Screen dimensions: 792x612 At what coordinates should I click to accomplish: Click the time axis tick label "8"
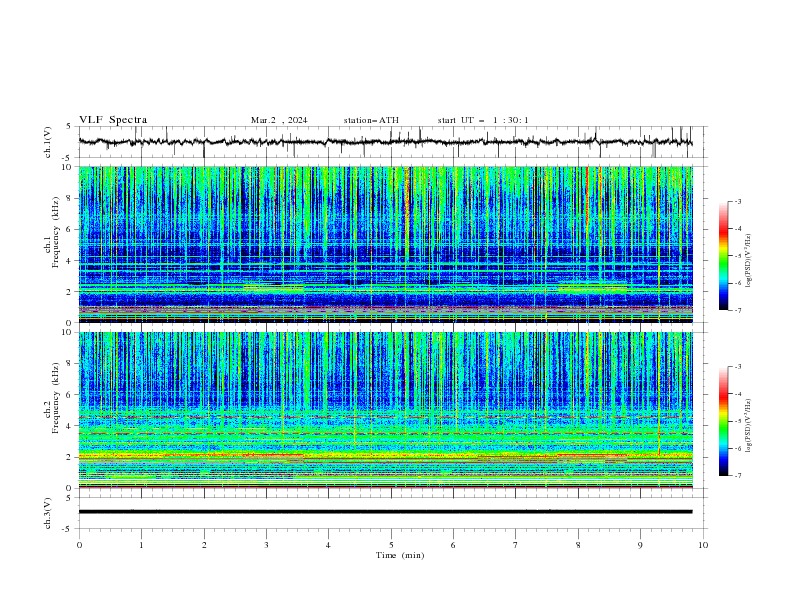pos(578,545)
